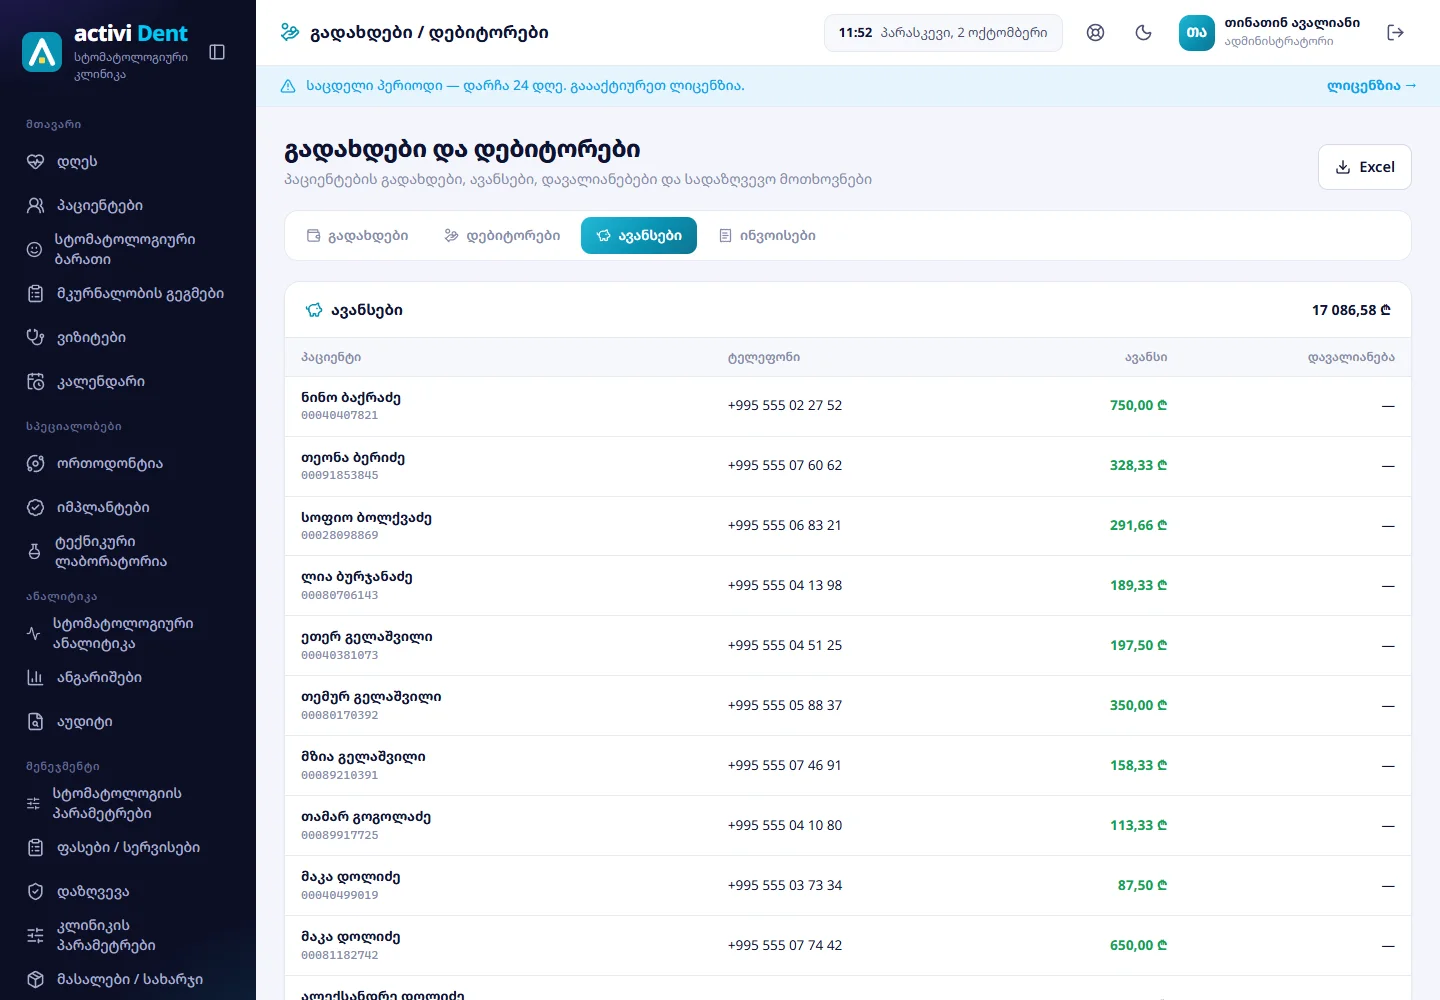Collapse the sidebar panel icon

click(217, 52)
